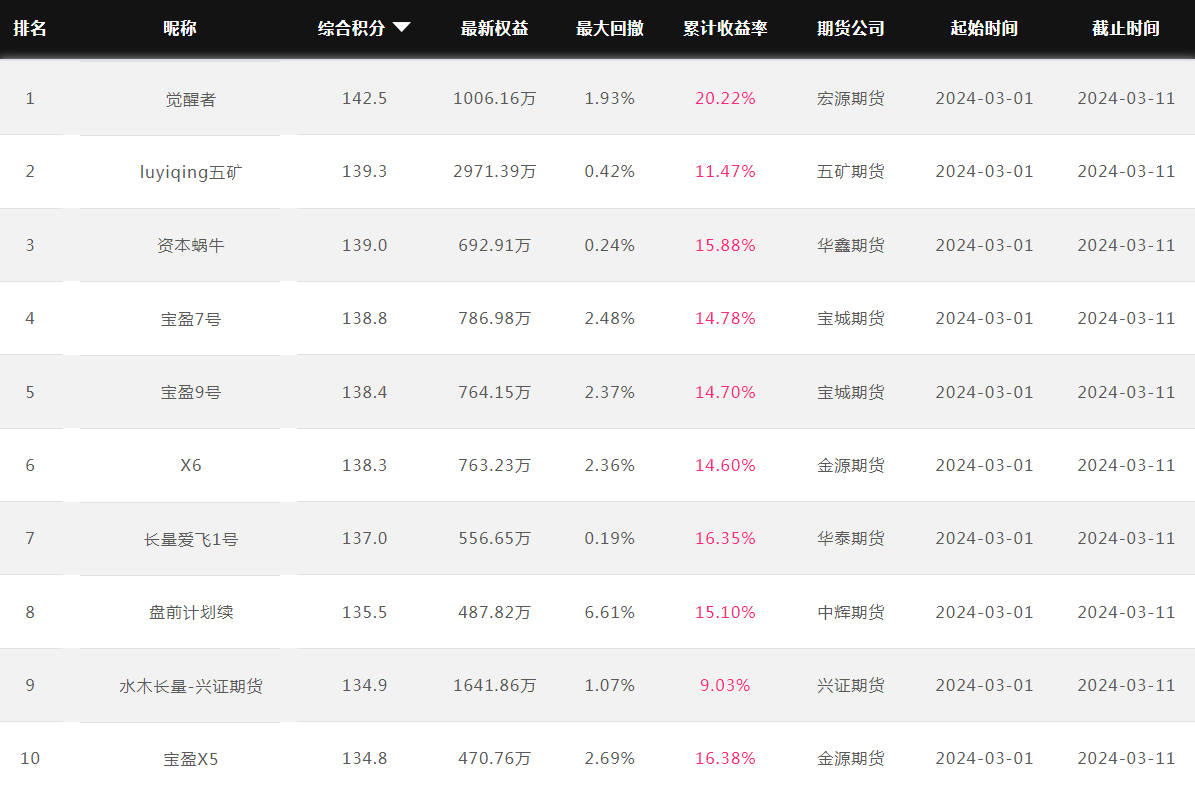Select the return rate 11.47%
This screenshot has height=793, width=1195.
click(725, 171)
